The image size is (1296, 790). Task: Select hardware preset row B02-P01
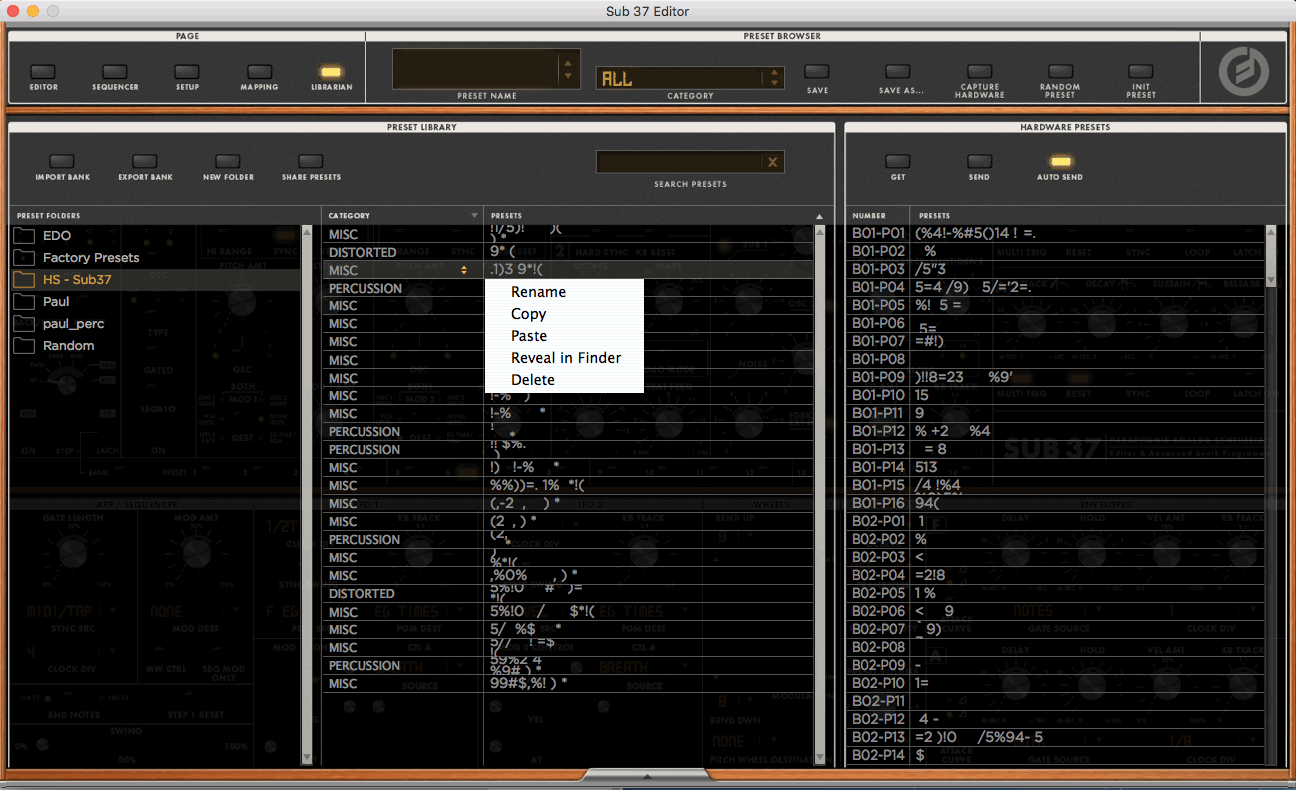coord(1055,521)
